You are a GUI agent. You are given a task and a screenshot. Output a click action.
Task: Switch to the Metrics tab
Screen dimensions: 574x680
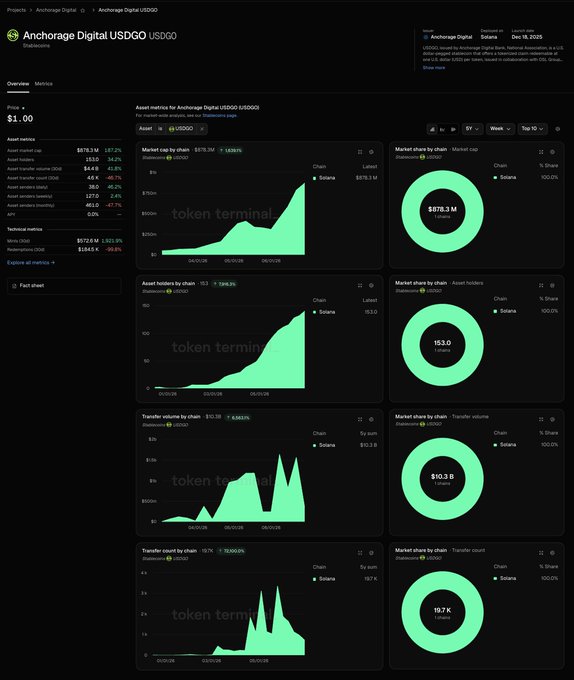(43, 84)
